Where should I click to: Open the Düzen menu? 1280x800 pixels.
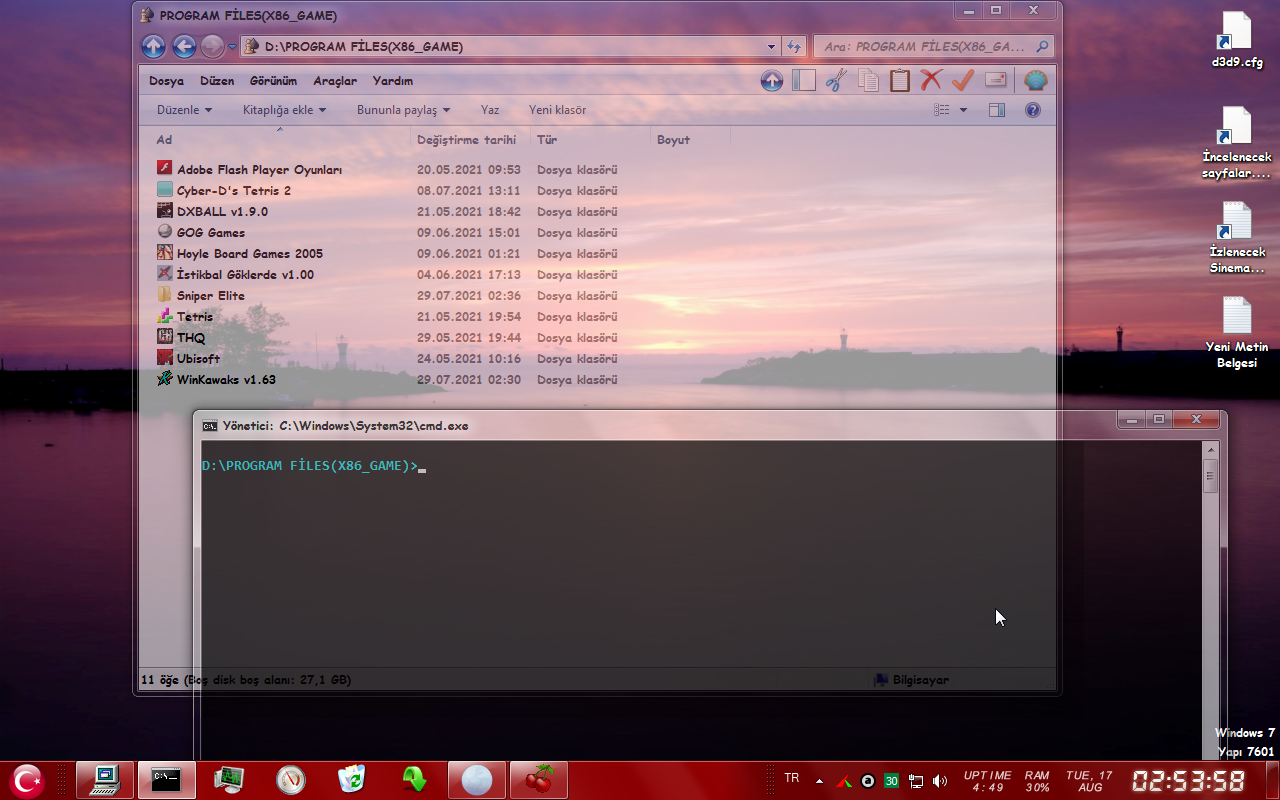[x=217, y=81]
